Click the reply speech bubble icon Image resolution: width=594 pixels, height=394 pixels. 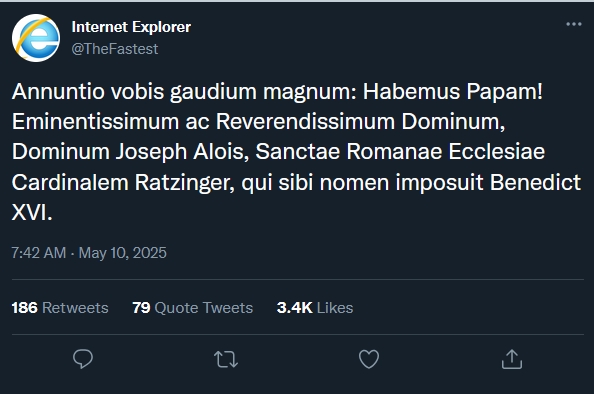coord(83,359)
